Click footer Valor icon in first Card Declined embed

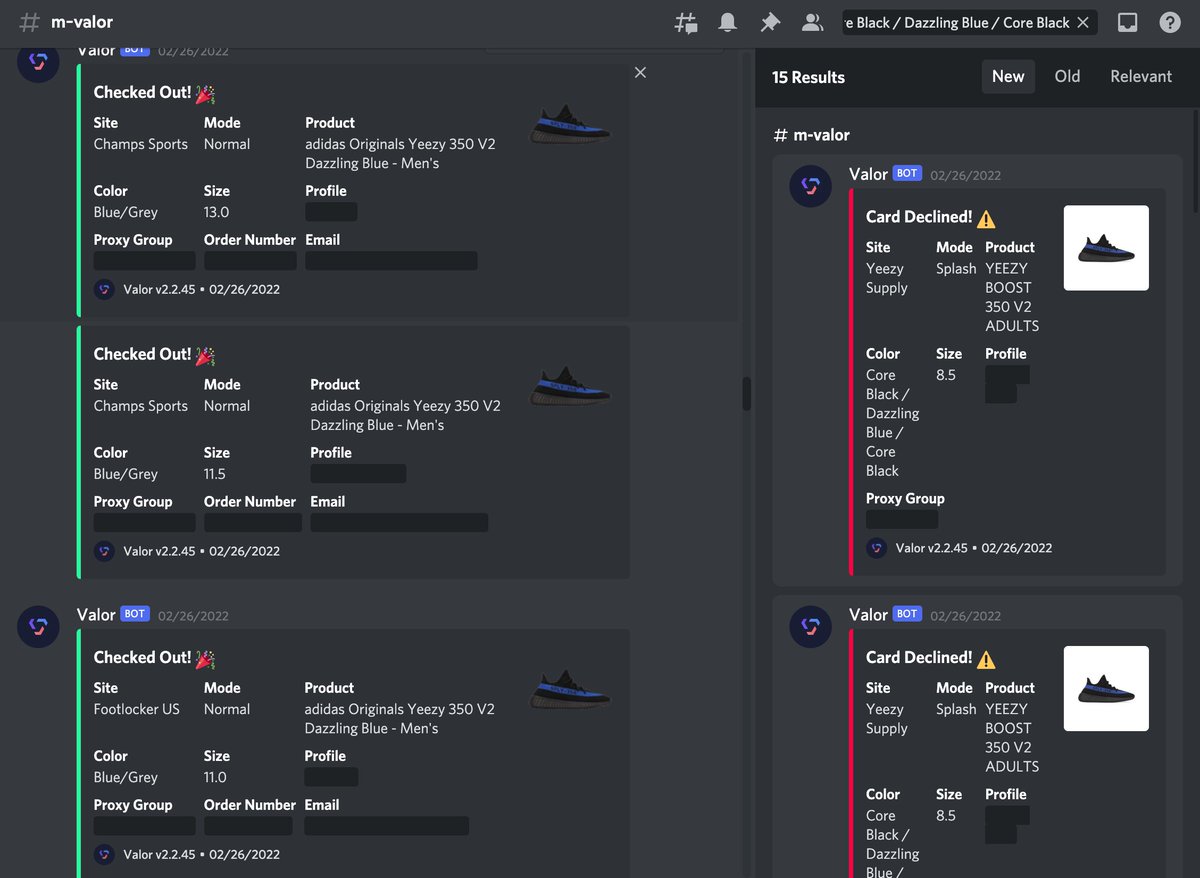pyautogui.click(x=876, y=548)
